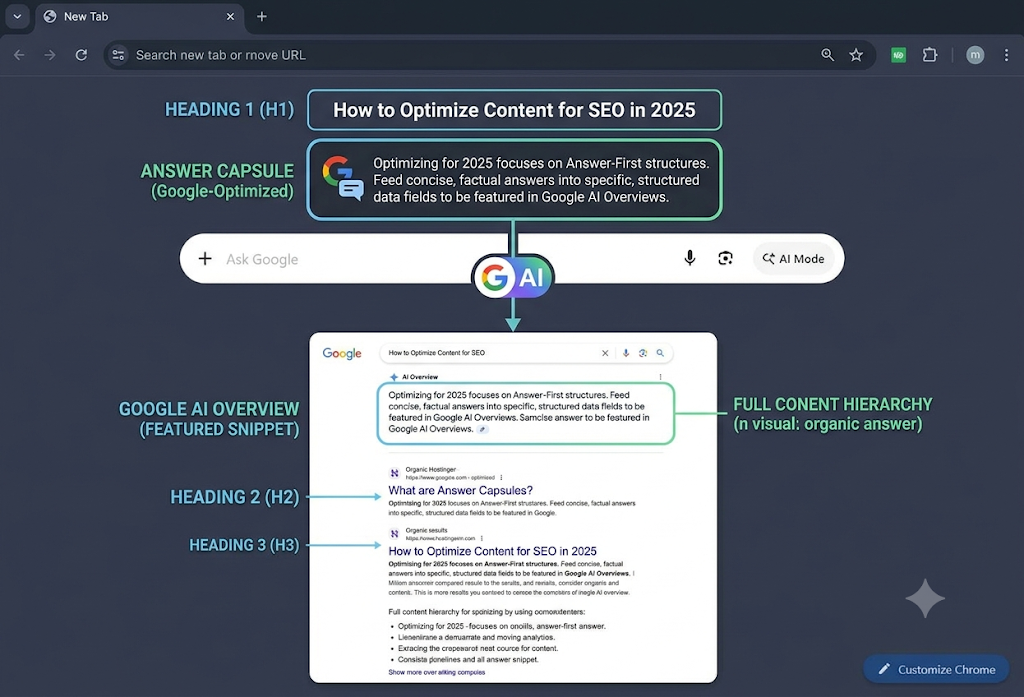Viewport: 1024px width, 697px height.
Task: Close the New Tab tab
Action: coord(230,16)
